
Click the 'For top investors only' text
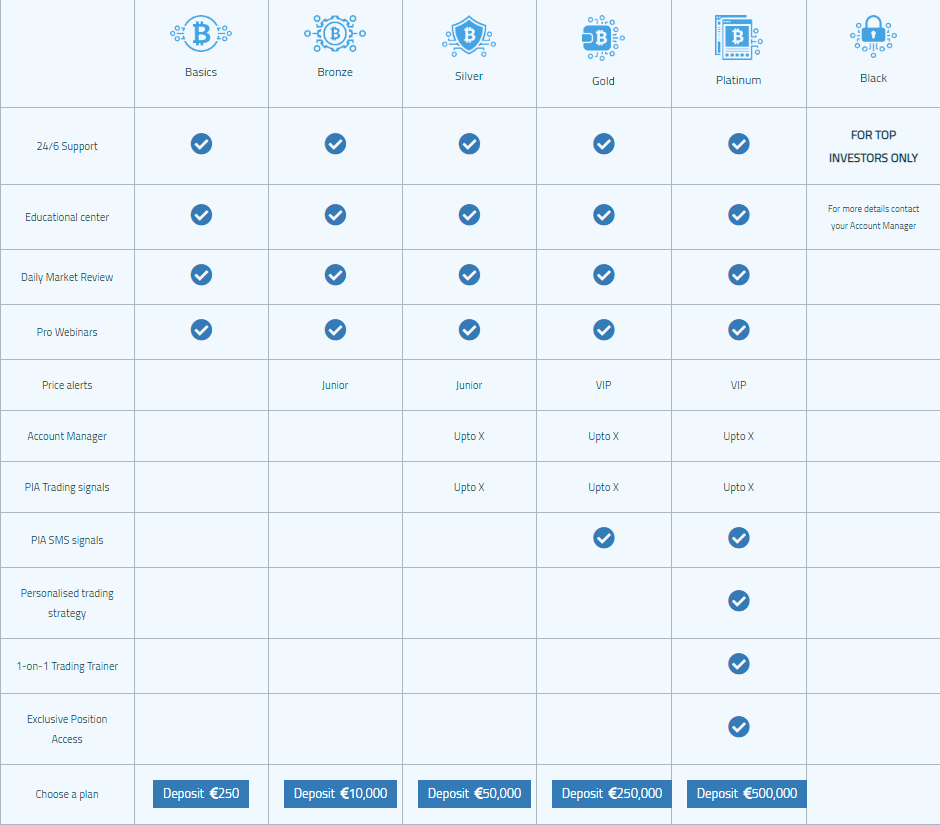tap(873, 146)
